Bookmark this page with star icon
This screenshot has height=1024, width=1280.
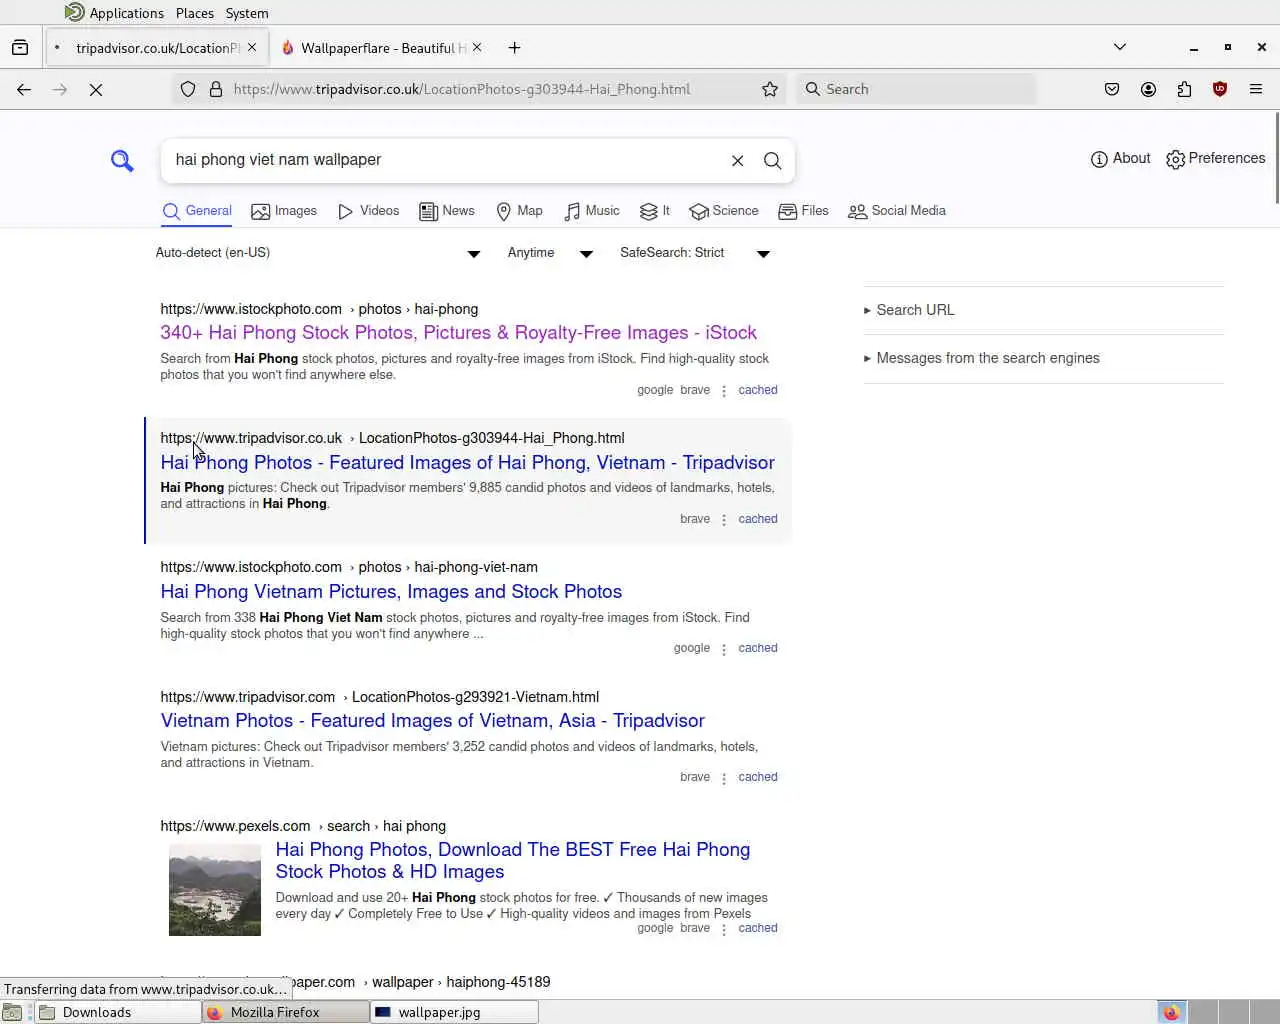[770, 89]
